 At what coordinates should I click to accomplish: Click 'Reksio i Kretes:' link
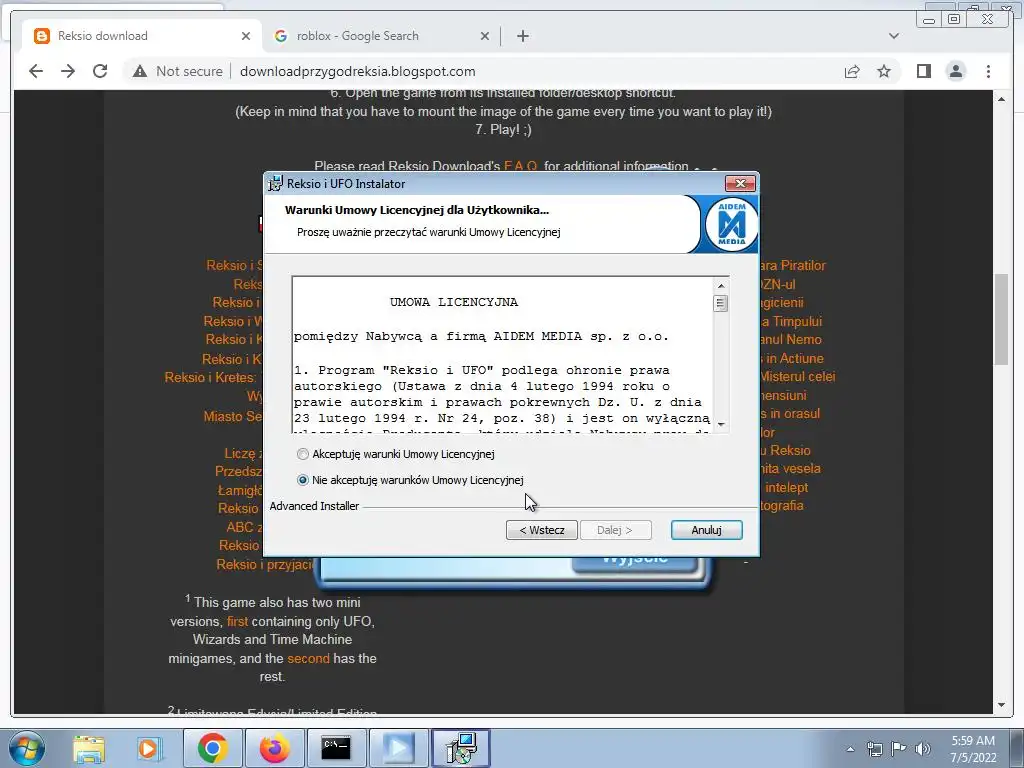pos(210,377)
